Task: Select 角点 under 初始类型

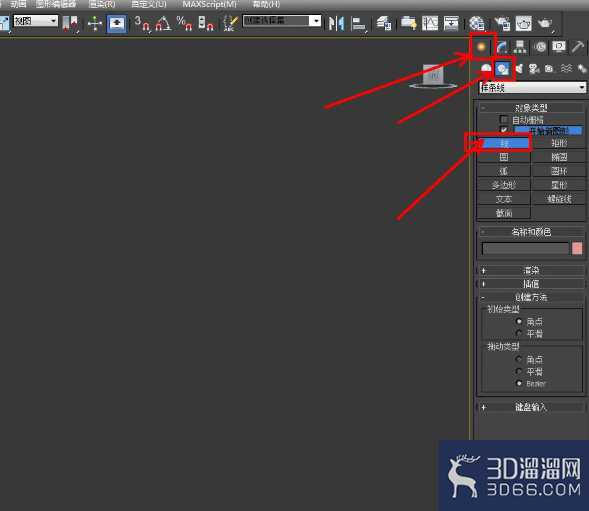Action: click(519, 321)
